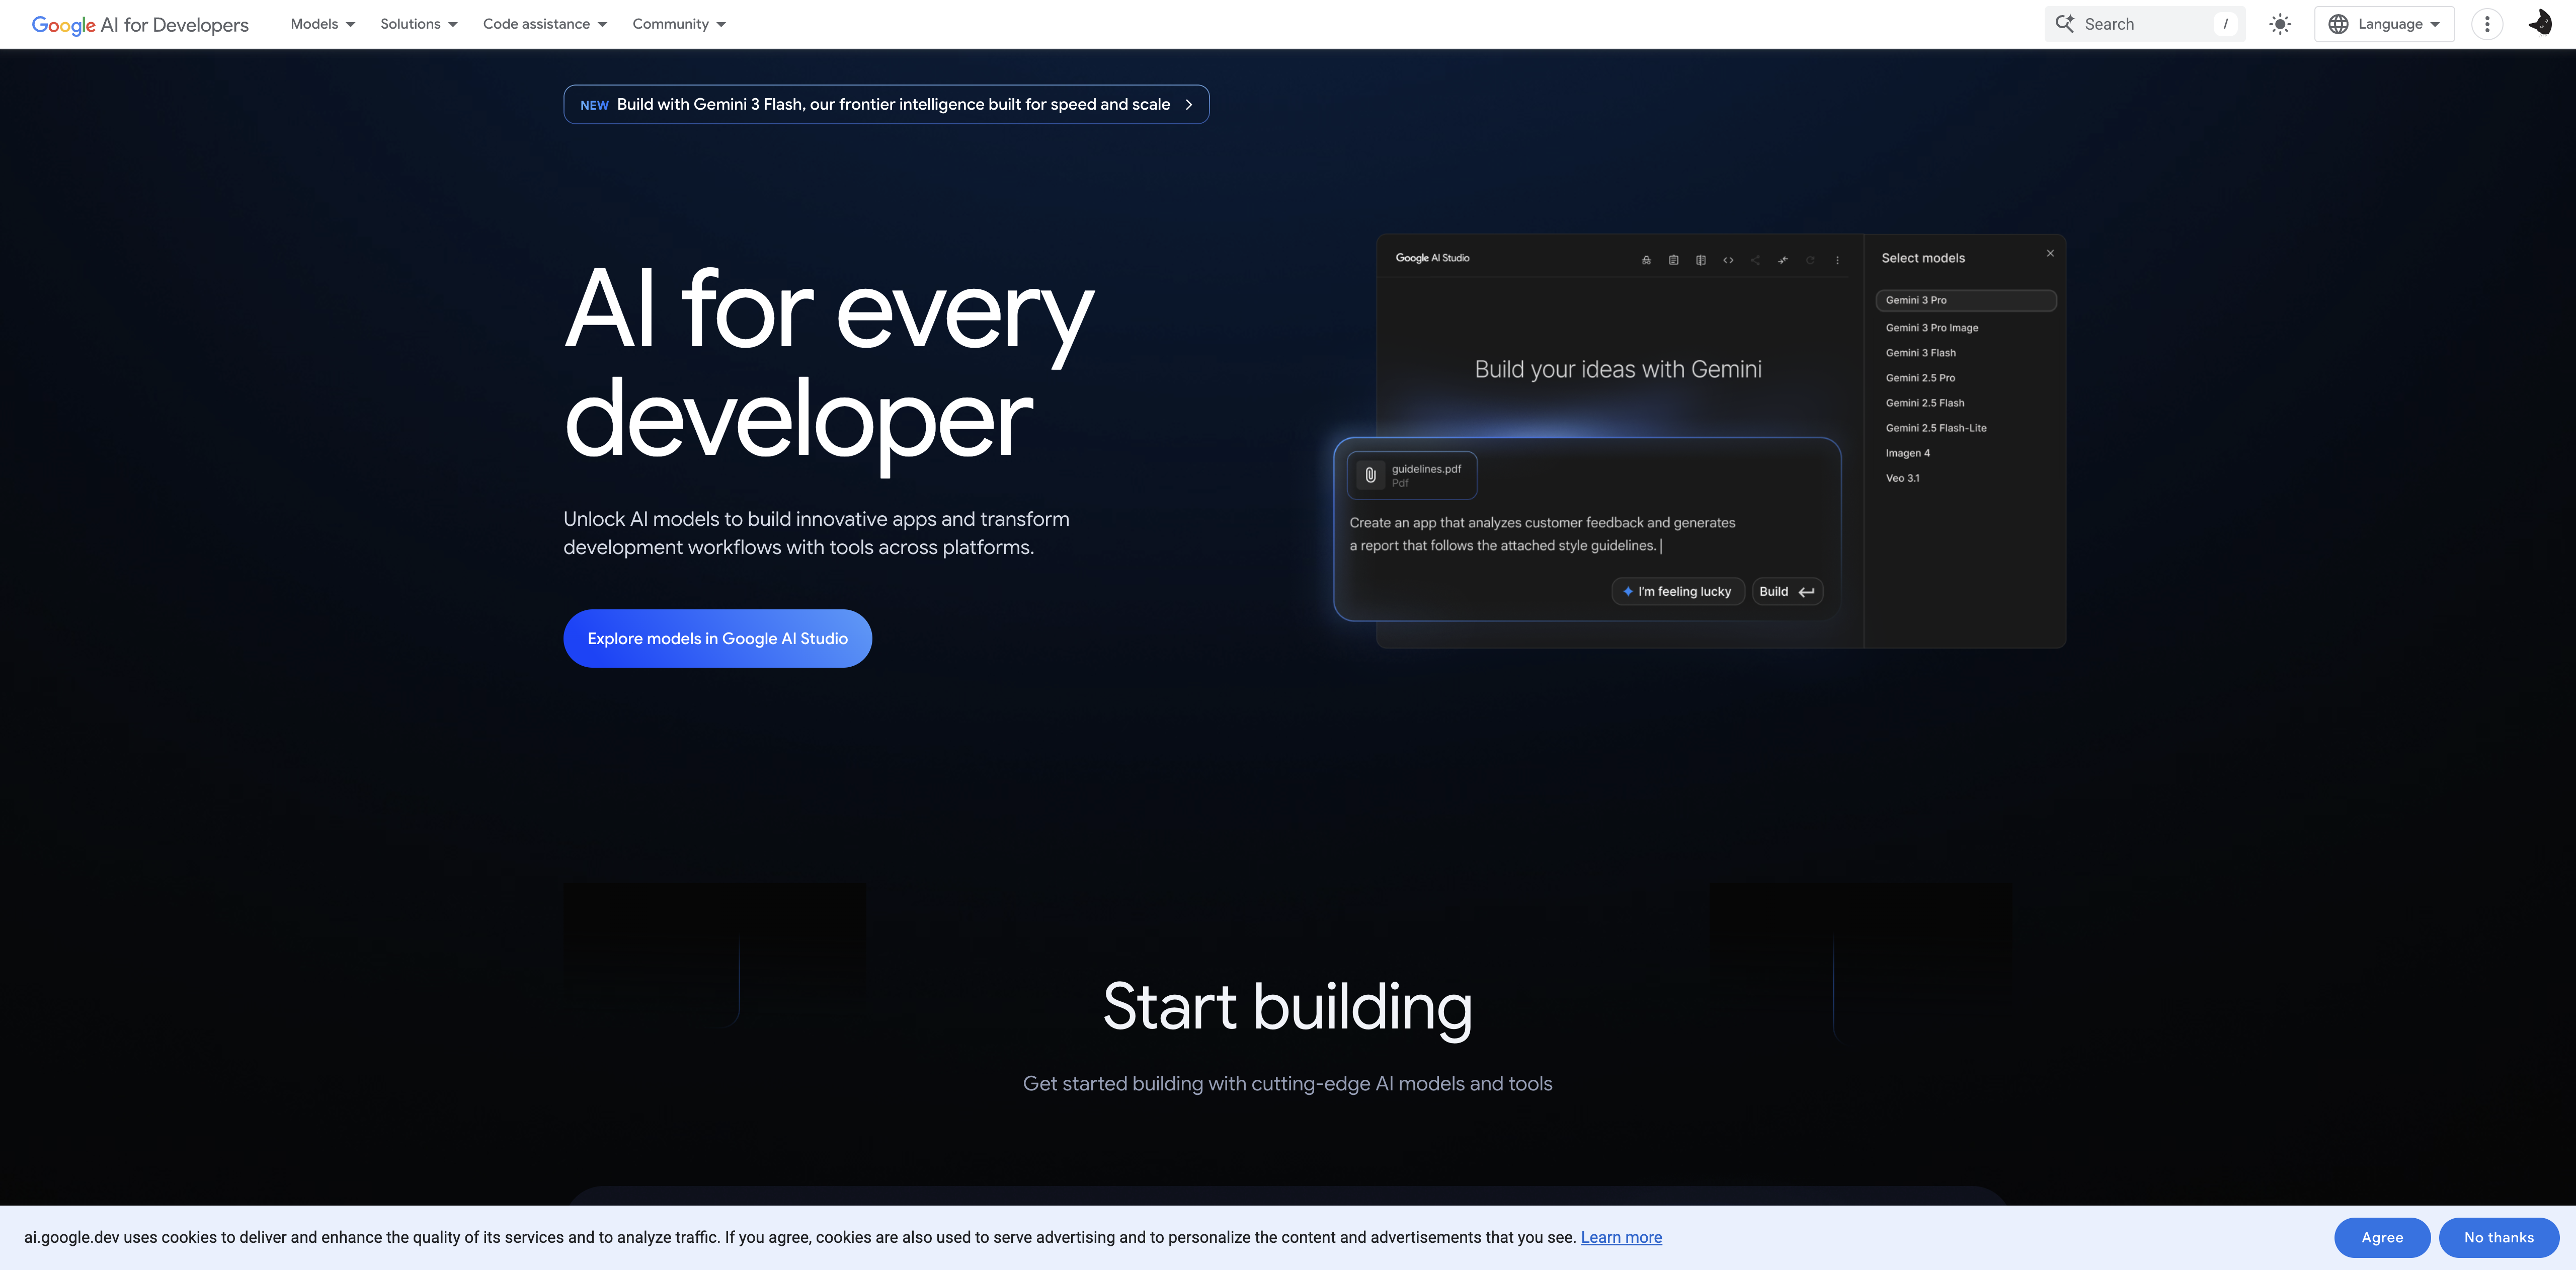Click the Google AI for Developers logo
This screenshot has height=1270, width=2576.
point(140,24)
